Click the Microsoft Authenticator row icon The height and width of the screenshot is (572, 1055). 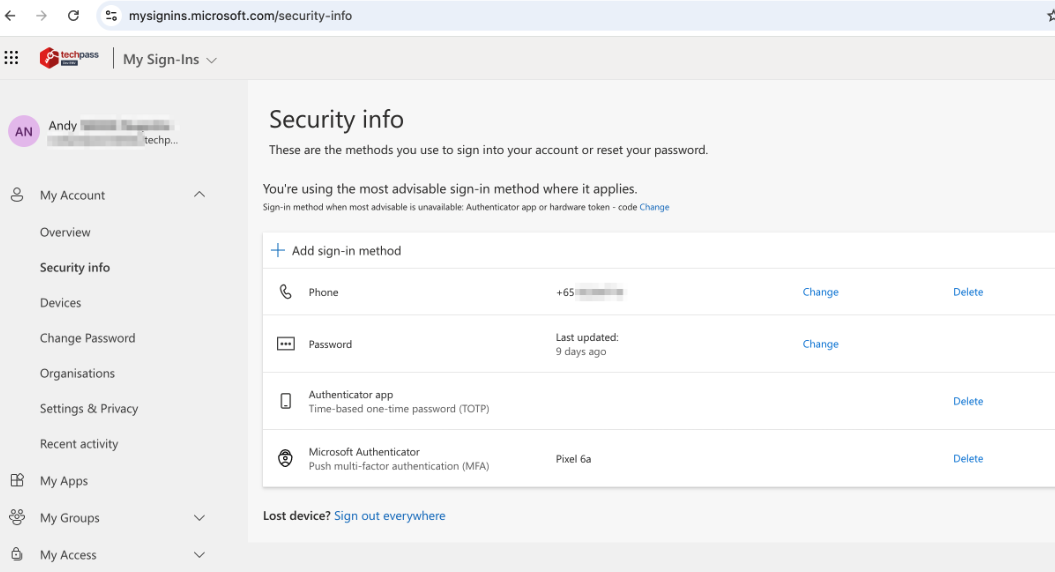pos(286,459)
